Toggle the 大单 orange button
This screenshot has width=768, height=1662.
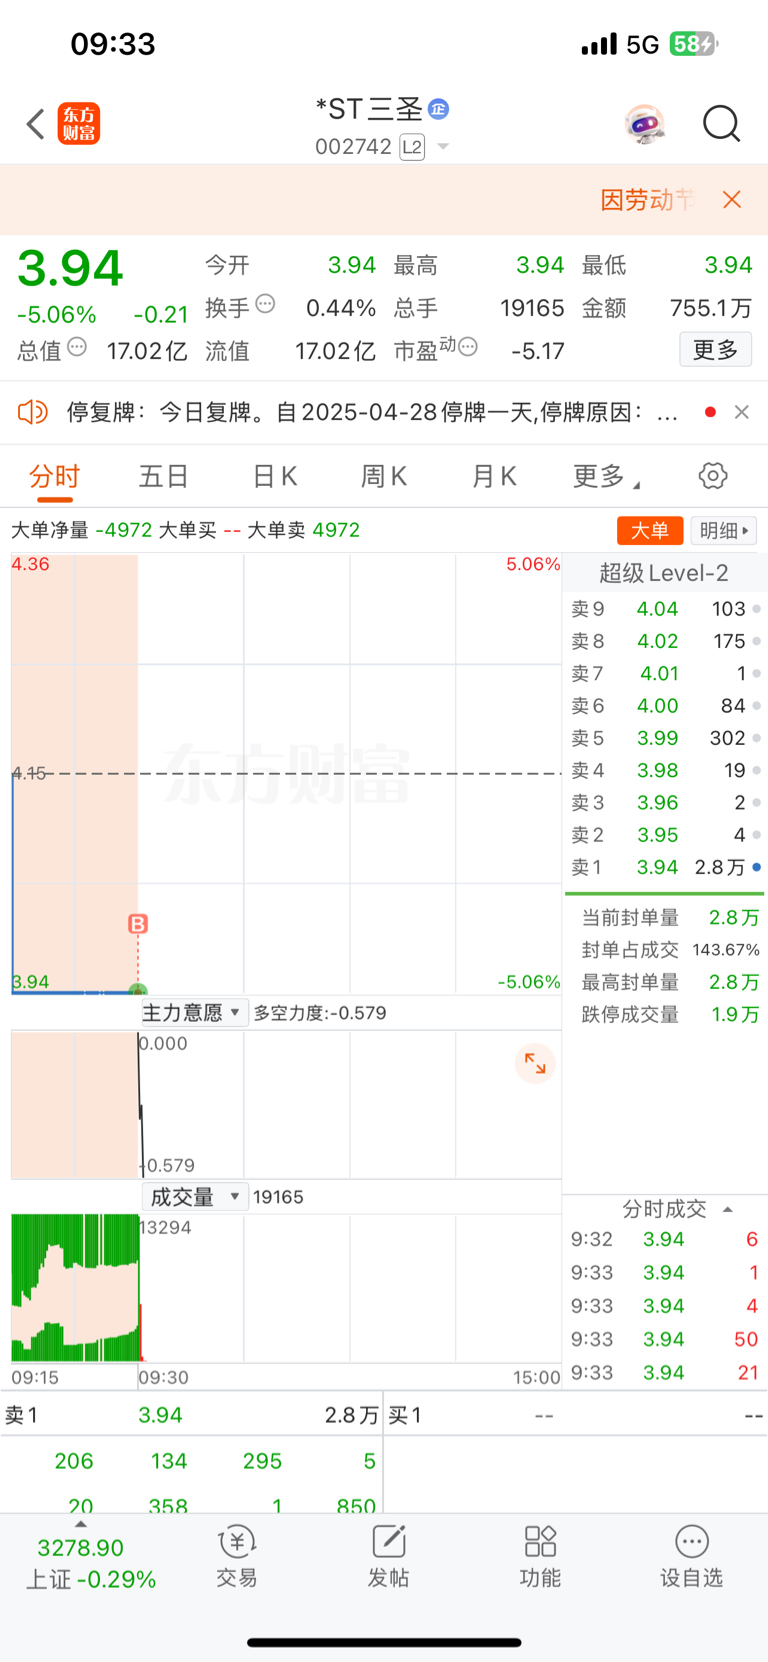650,530
